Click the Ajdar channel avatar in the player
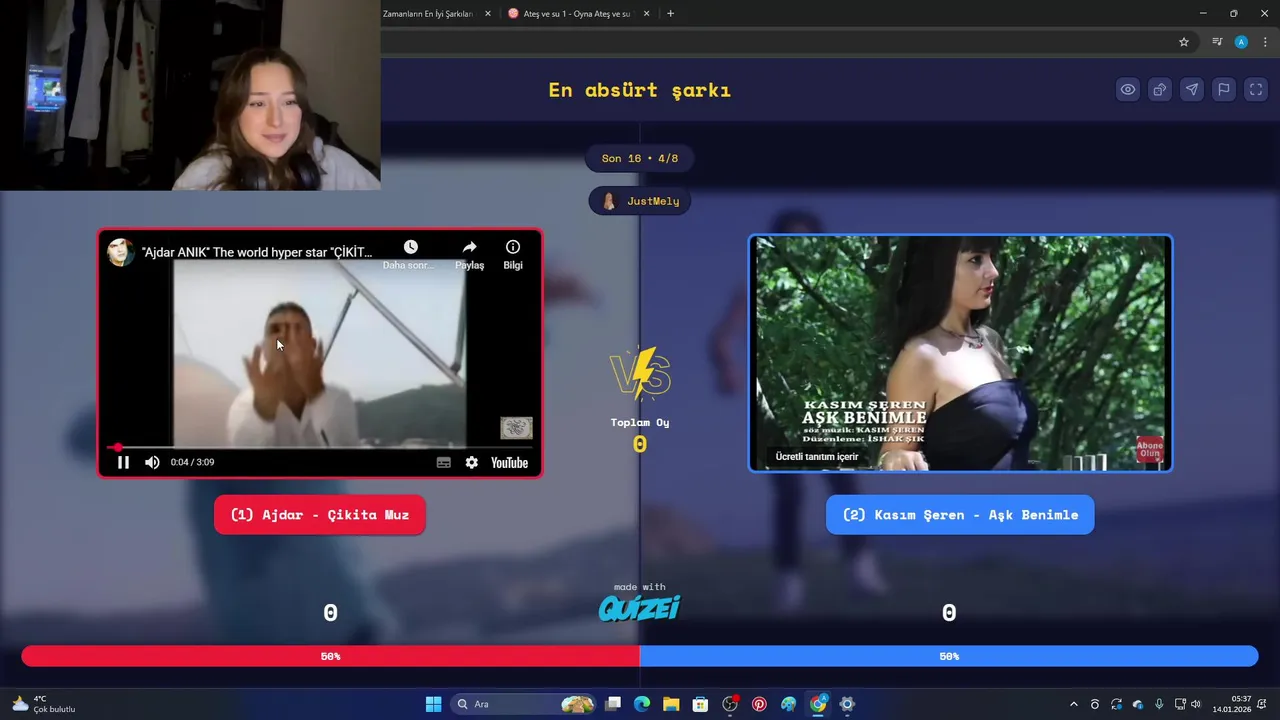Image resolution: width=1280 pixels, height=720 pixels. tap(121, 252)
